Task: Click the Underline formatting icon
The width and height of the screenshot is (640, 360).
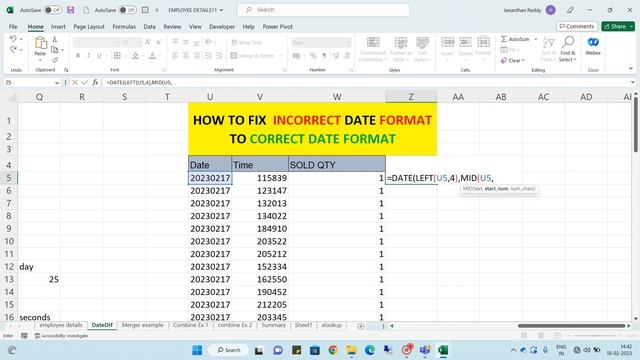Action: [99, 55]
